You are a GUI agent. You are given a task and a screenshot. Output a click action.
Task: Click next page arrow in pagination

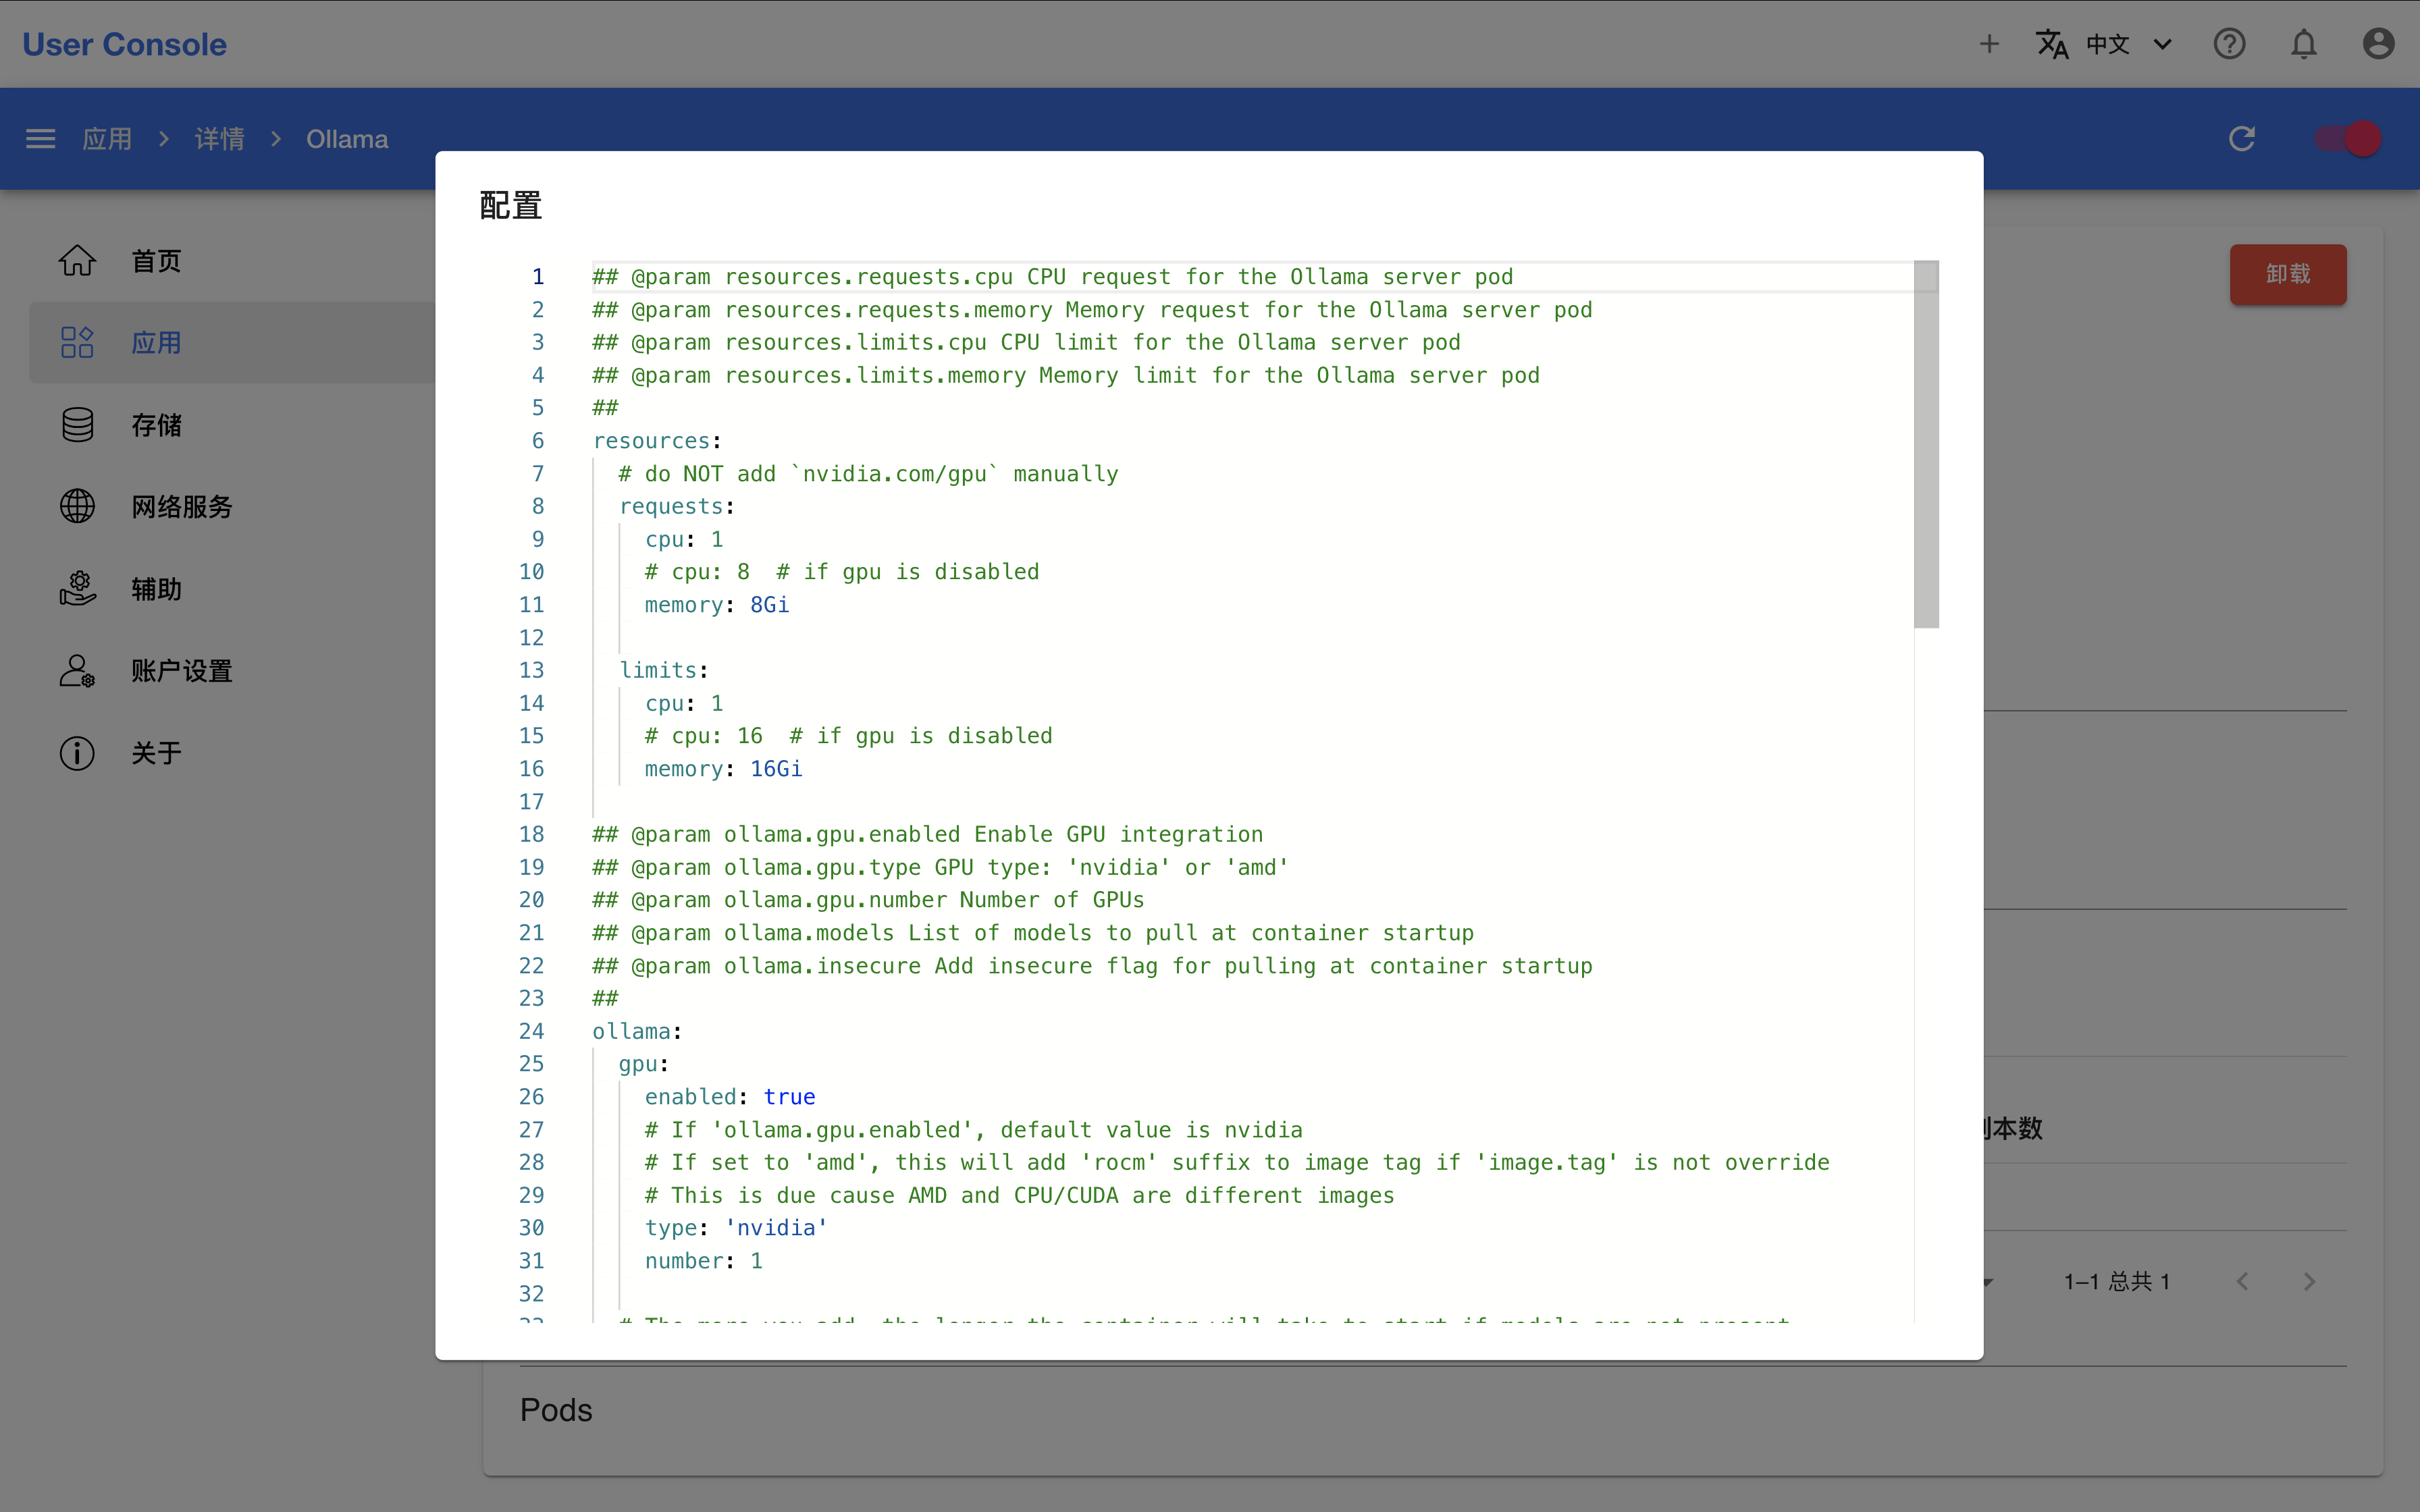pyautogui.click(x=2309, y=1281)
